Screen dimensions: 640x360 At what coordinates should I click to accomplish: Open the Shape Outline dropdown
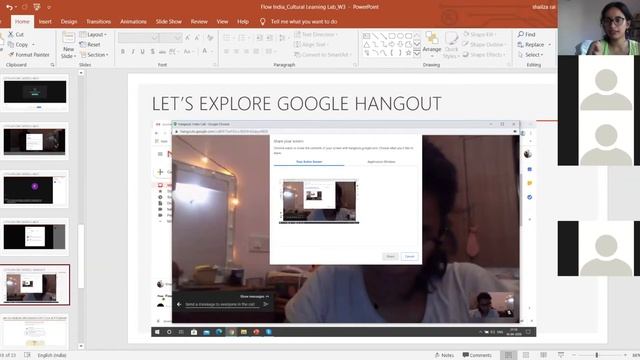tap(484, 44)
